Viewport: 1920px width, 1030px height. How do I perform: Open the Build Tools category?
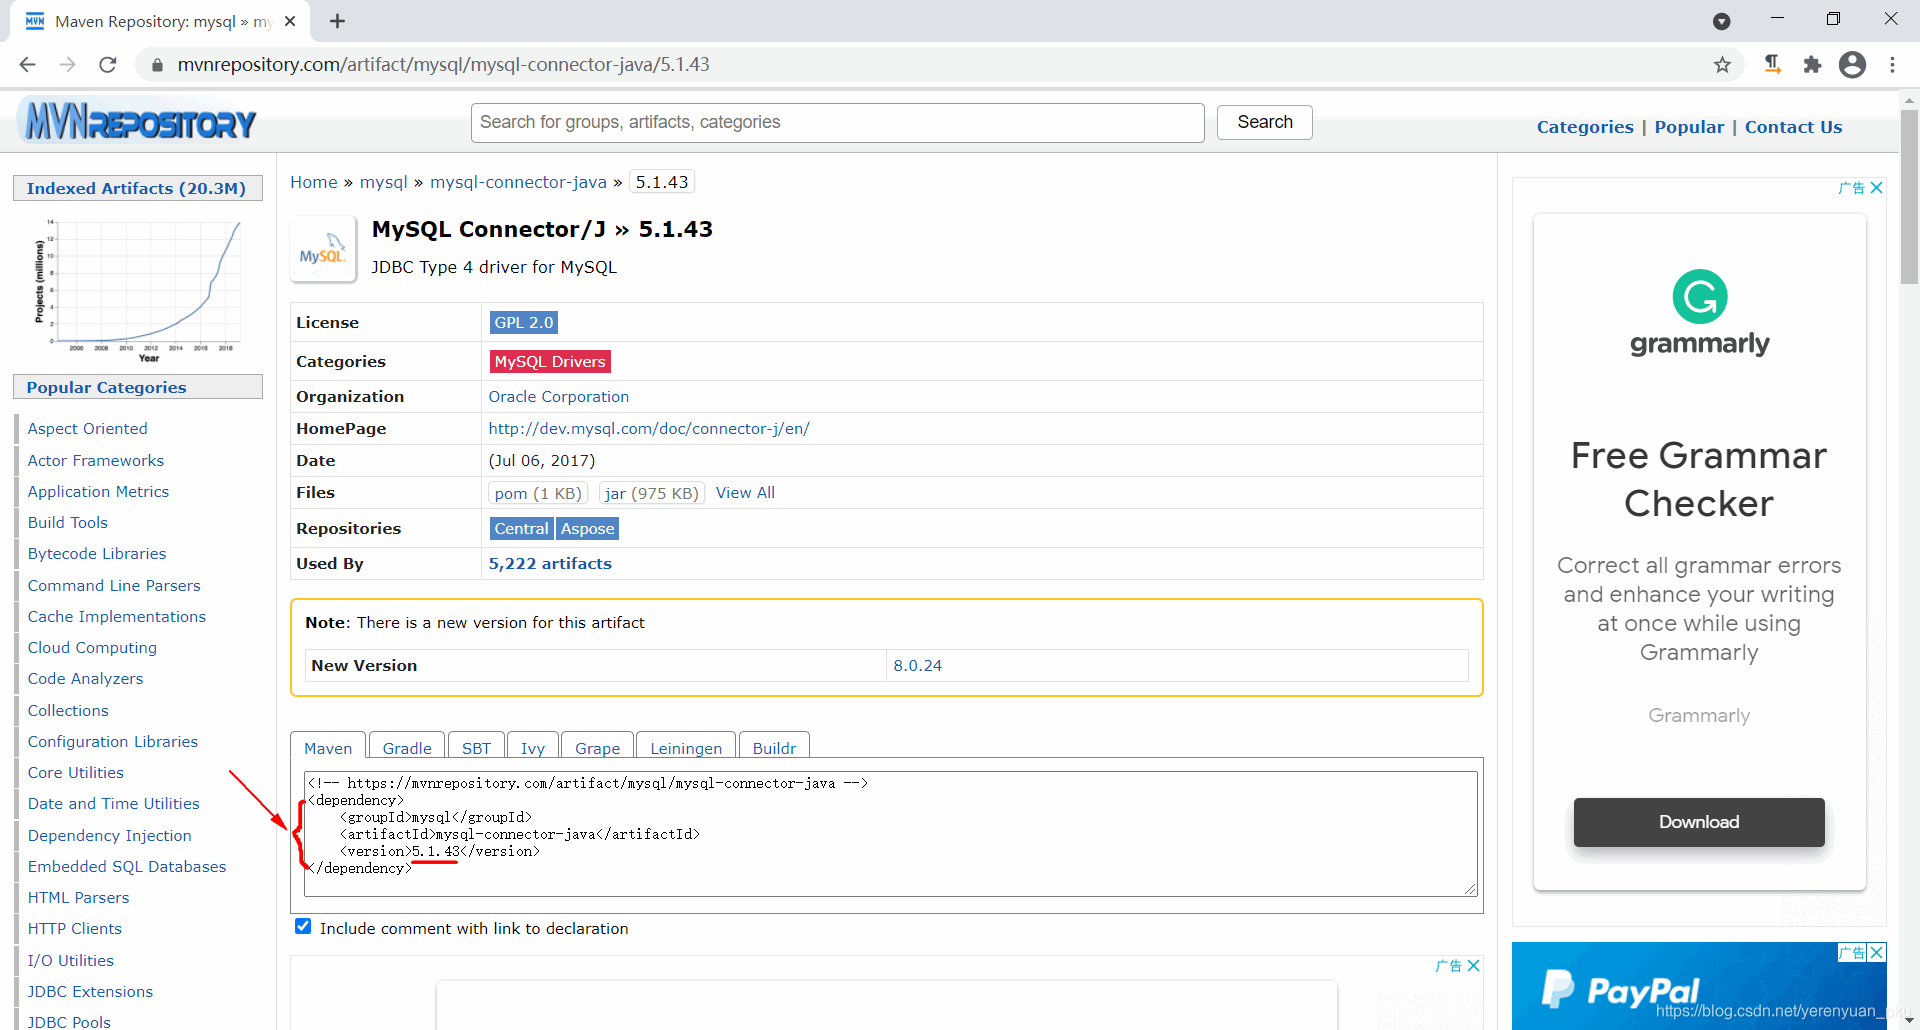(67, 522)
